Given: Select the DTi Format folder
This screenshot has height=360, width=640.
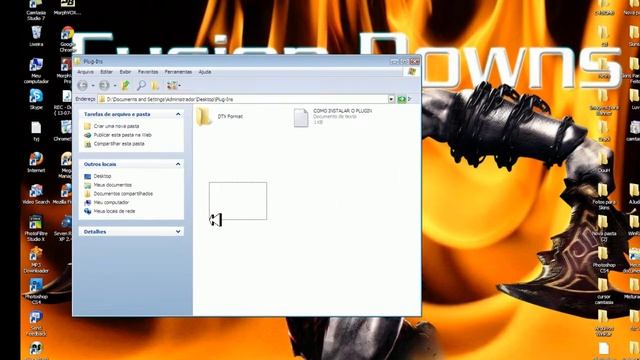Looking at the screenshot, I should coord(220,117).
